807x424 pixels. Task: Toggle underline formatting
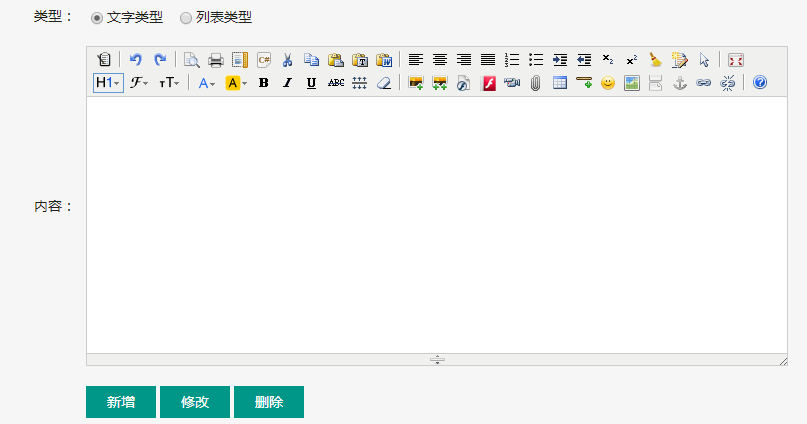coord(311,82)
